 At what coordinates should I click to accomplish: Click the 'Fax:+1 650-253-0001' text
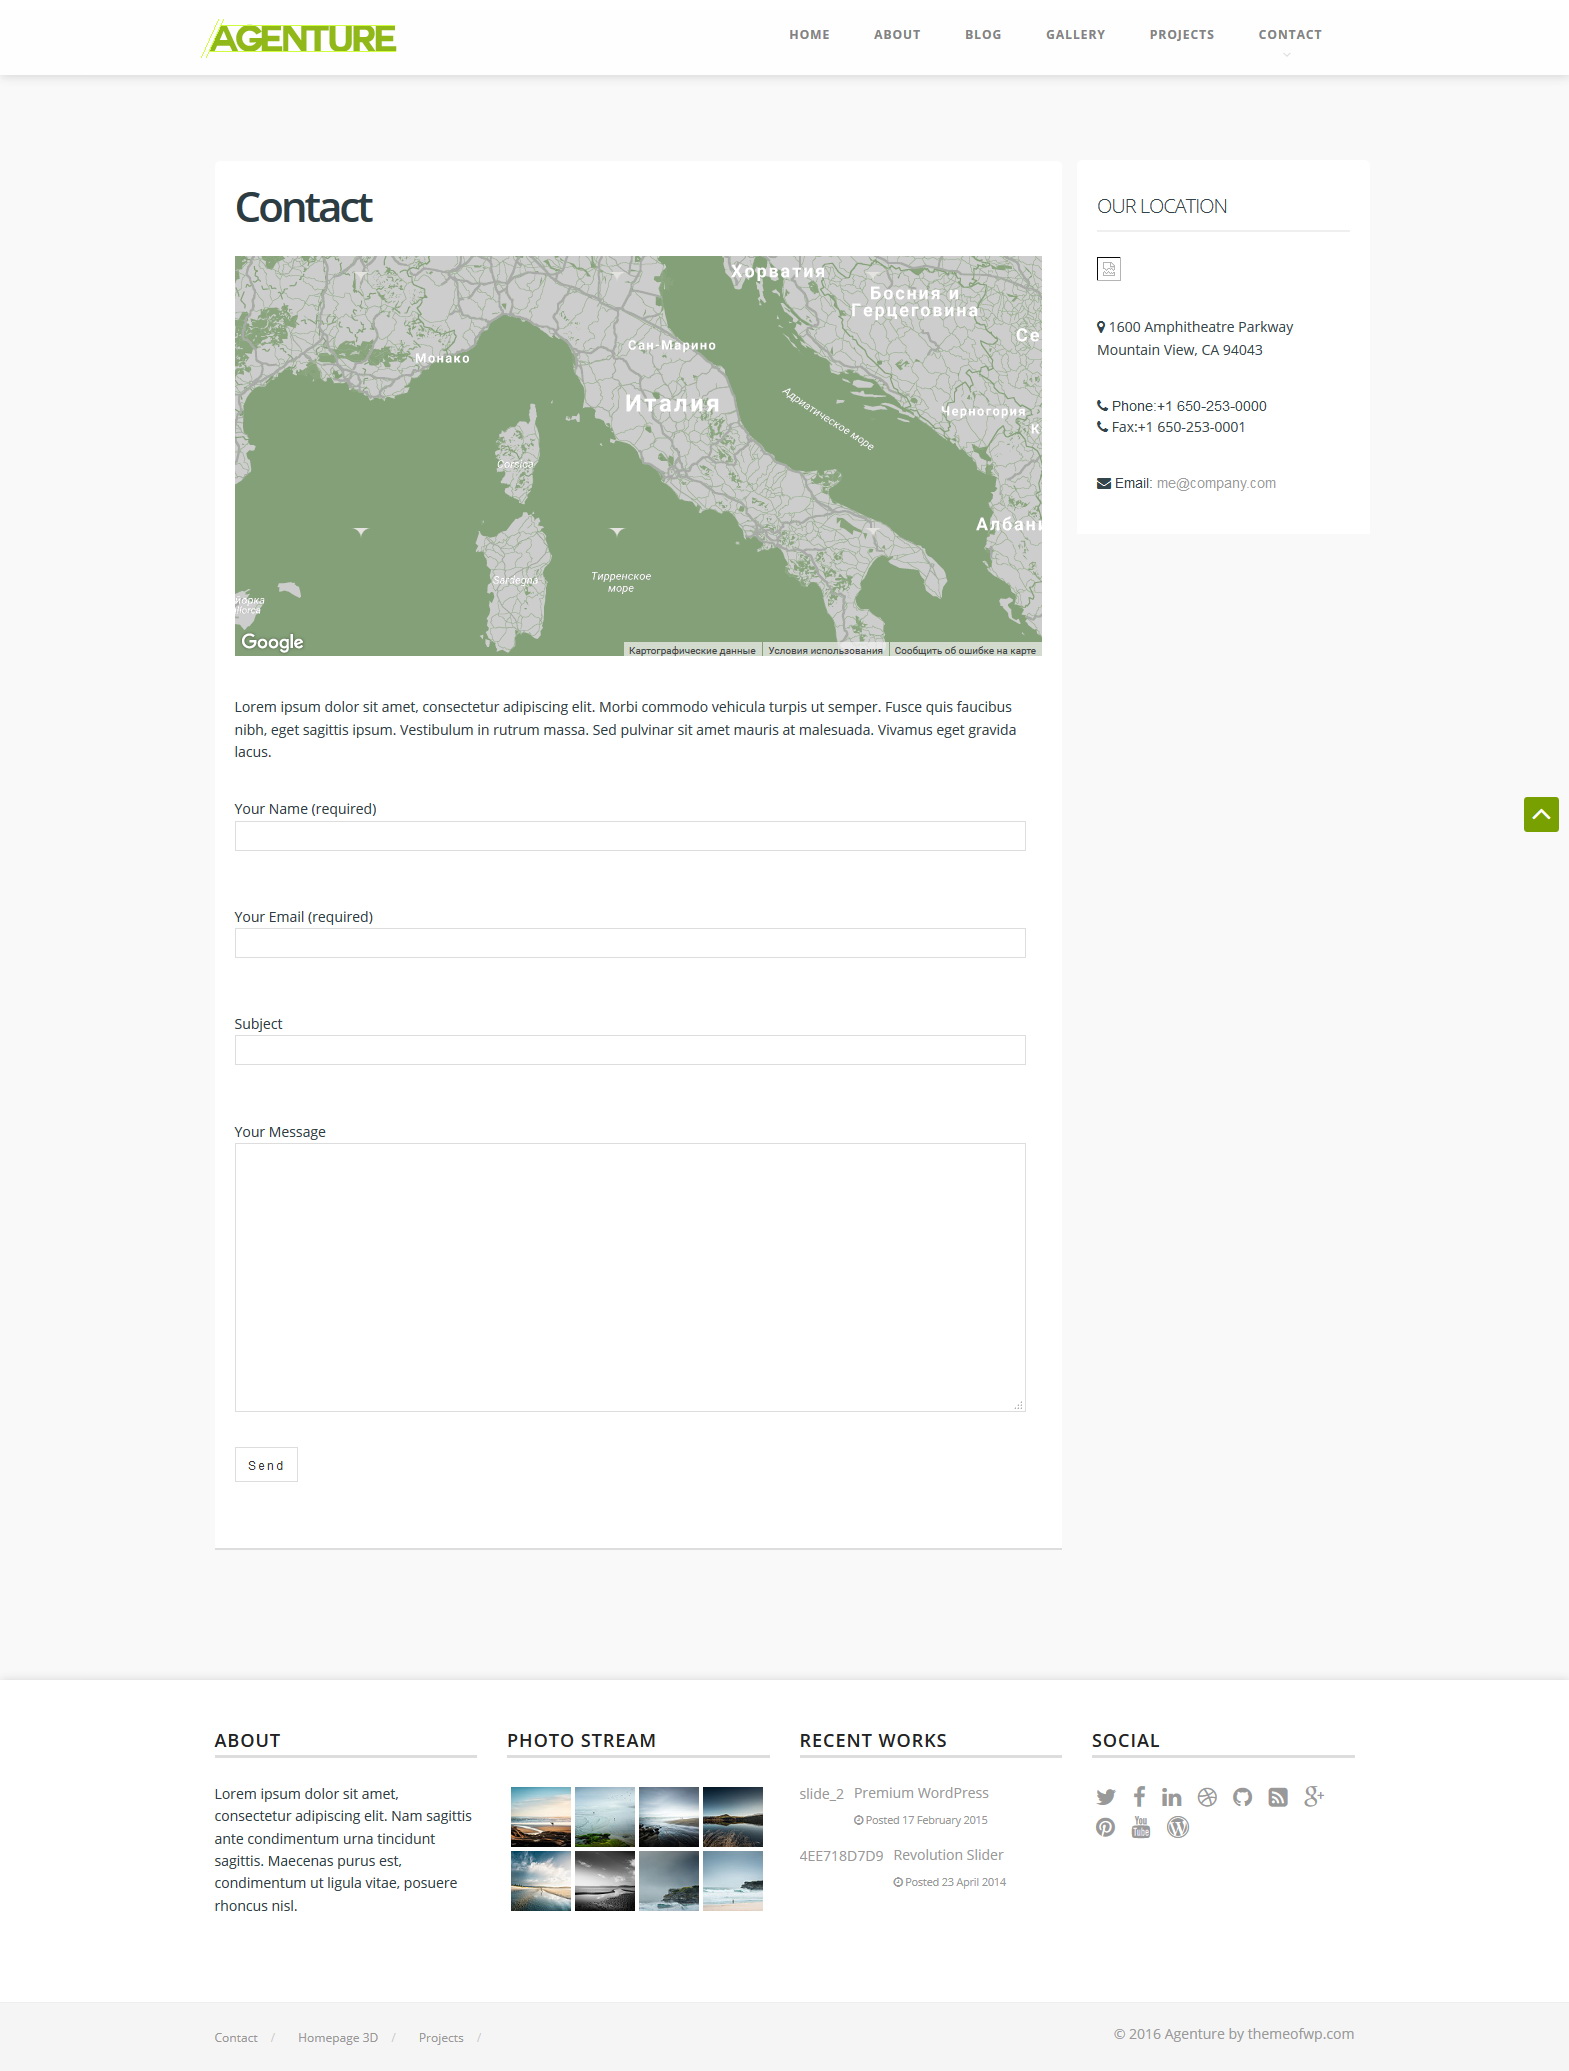(1179, 427)
